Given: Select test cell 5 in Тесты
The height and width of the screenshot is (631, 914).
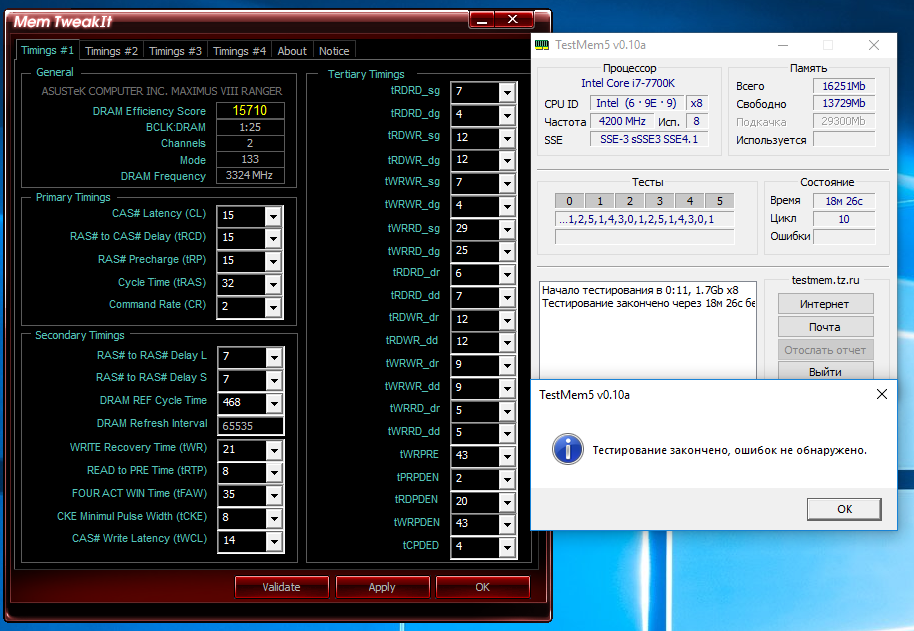Looking at the screenshot, I should pos(720,201).
